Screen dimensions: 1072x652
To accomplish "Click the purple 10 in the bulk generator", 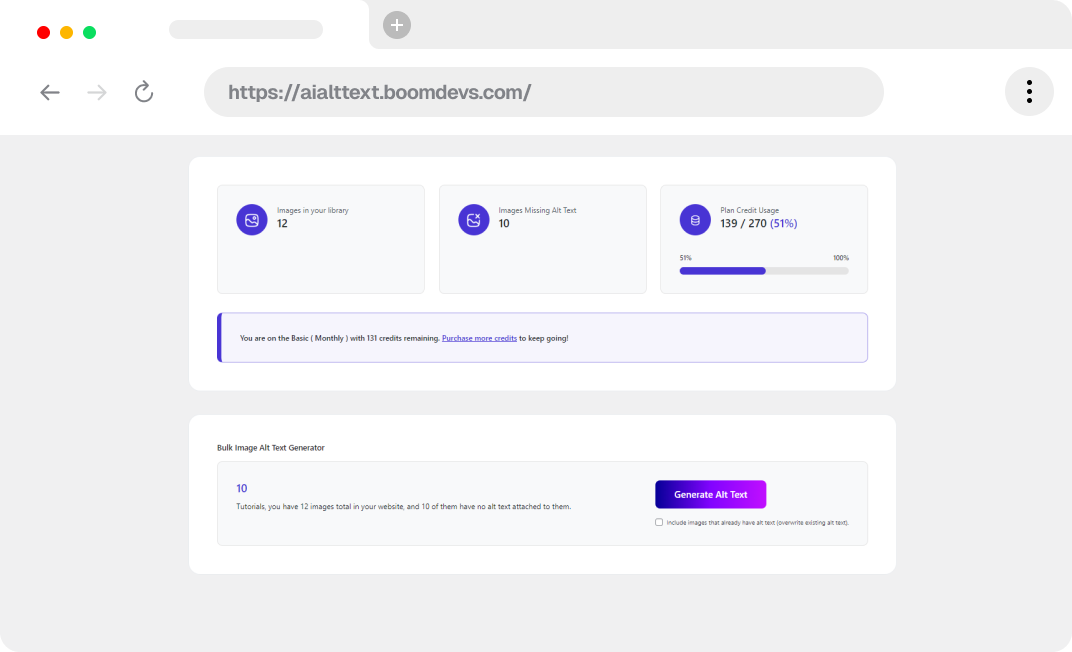I will (x=242, y=489).
